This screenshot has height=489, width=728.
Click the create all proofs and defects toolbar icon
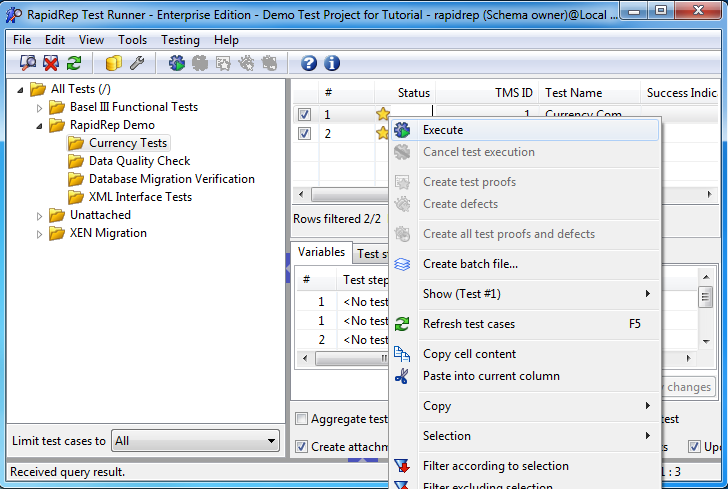(x=269, y=63)
